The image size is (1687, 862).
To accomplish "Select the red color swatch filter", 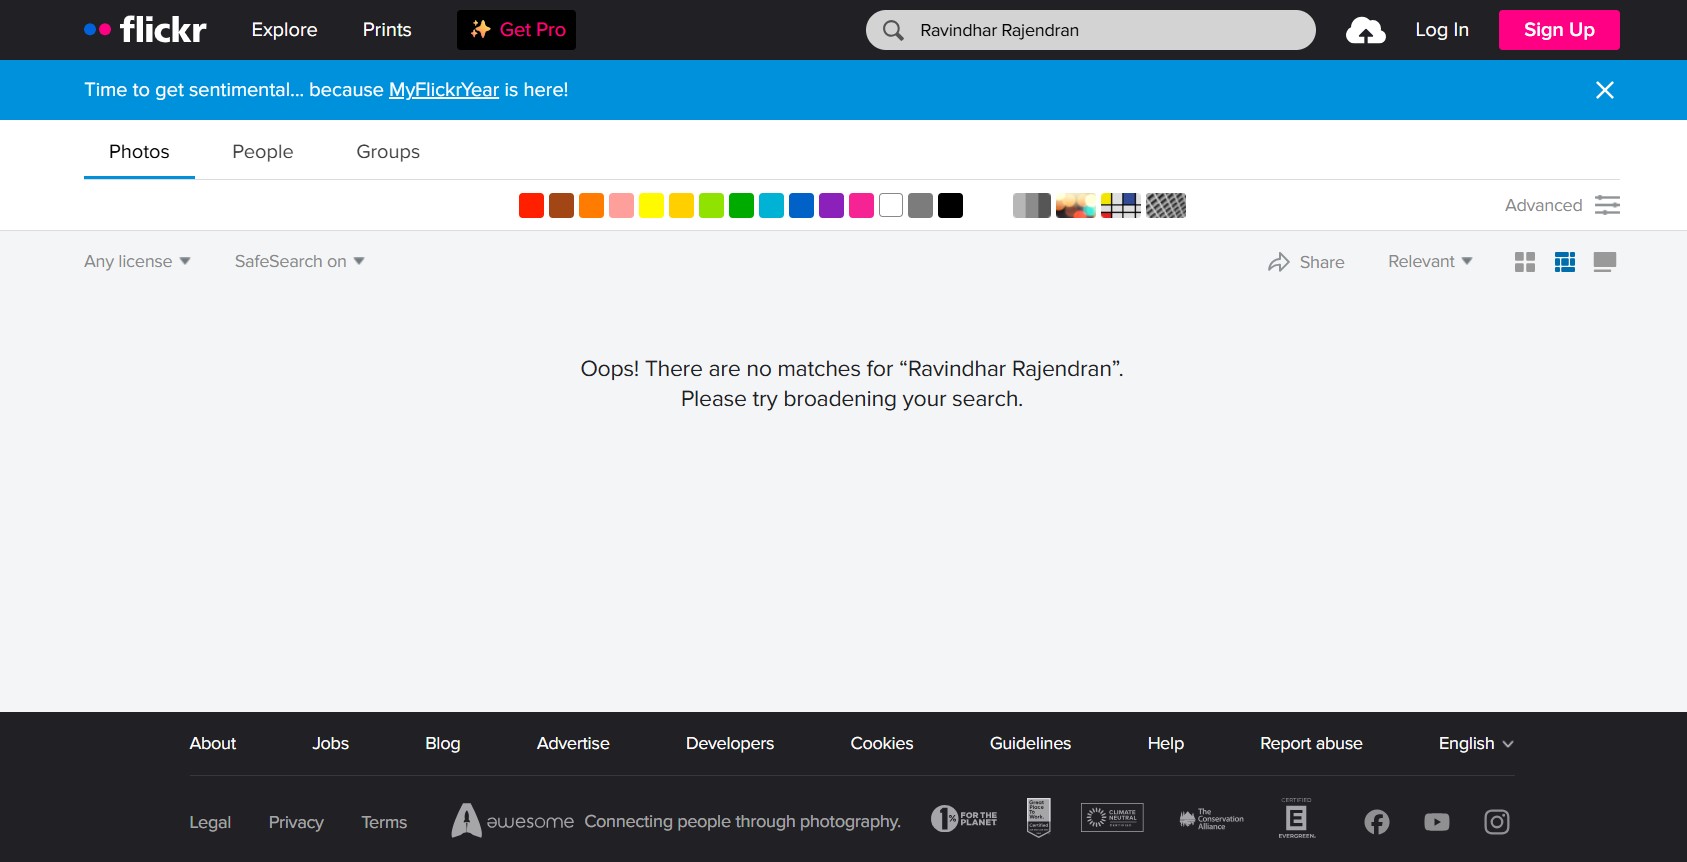I will pyautogui.click(x=531, y=206).
